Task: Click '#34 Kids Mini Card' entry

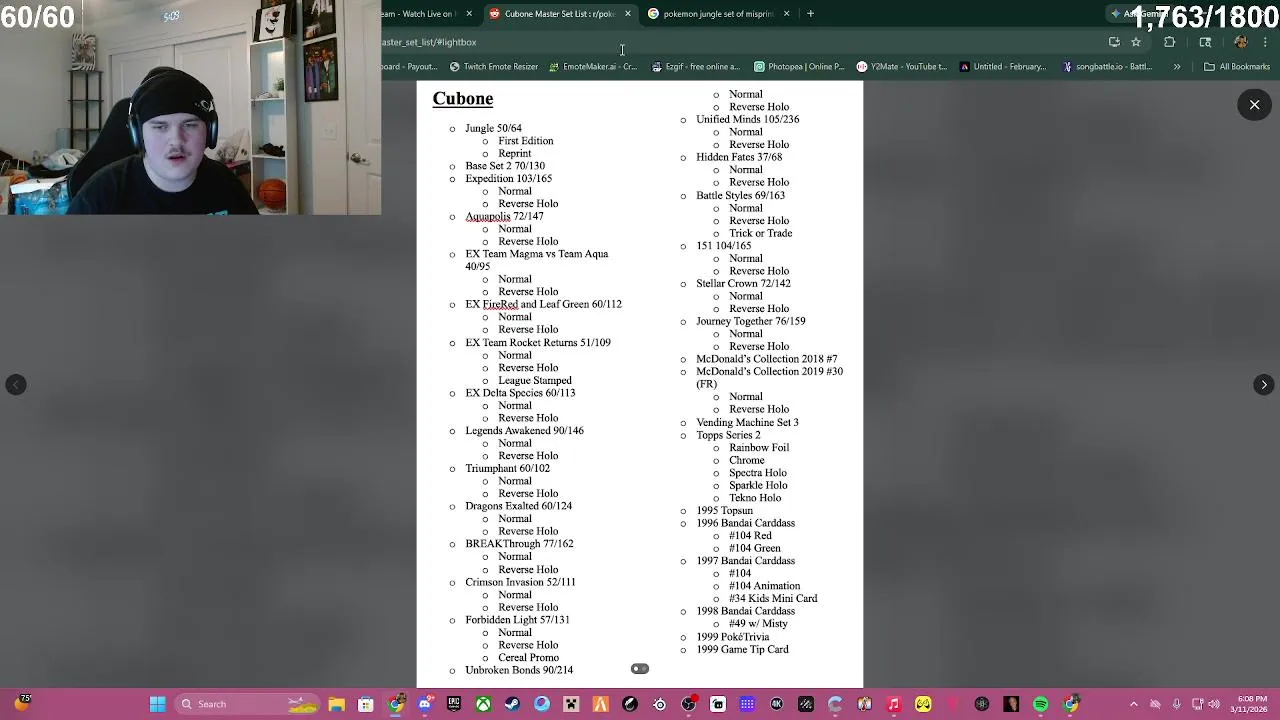Action: 773,598
